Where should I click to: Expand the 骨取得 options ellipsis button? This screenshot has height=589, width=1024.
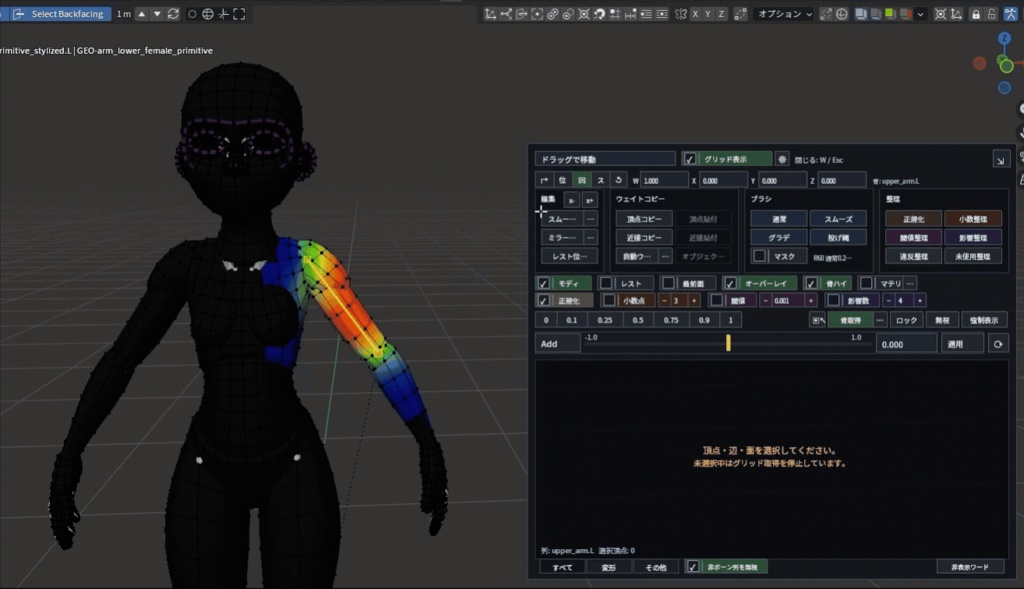point(880,320)
